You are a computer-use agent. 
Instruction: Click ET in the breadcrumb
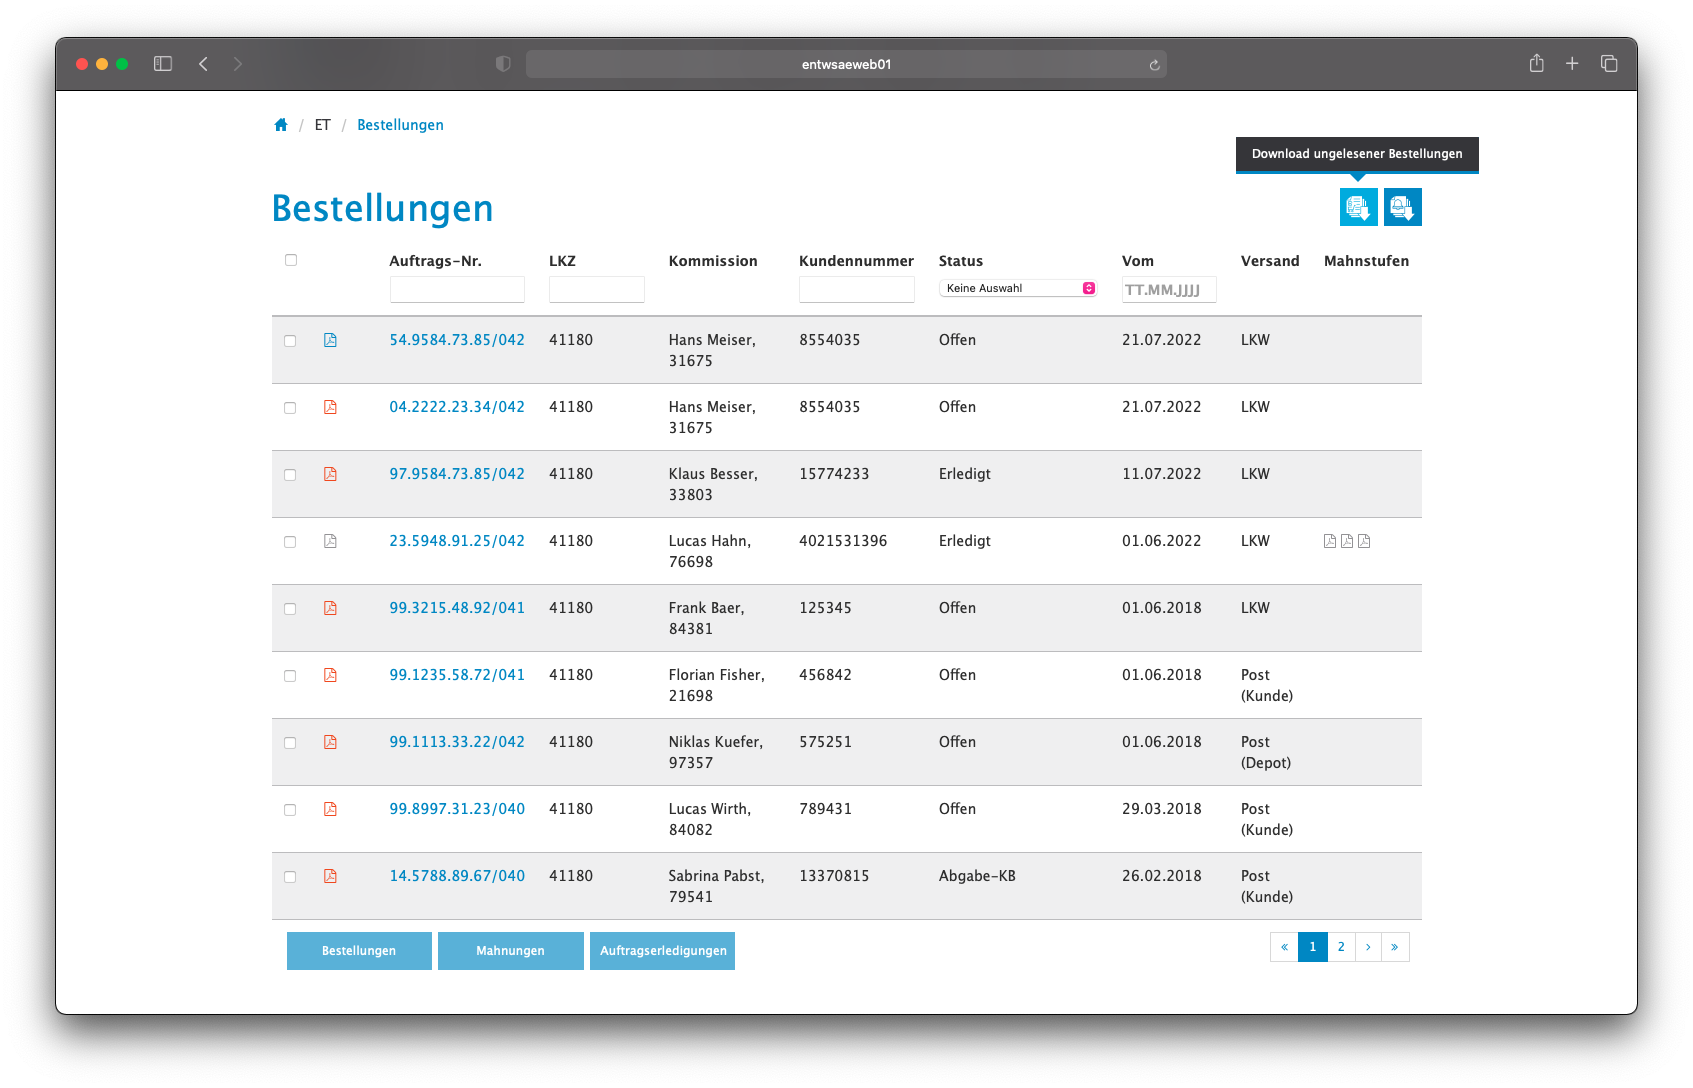(x=323, y=125)
